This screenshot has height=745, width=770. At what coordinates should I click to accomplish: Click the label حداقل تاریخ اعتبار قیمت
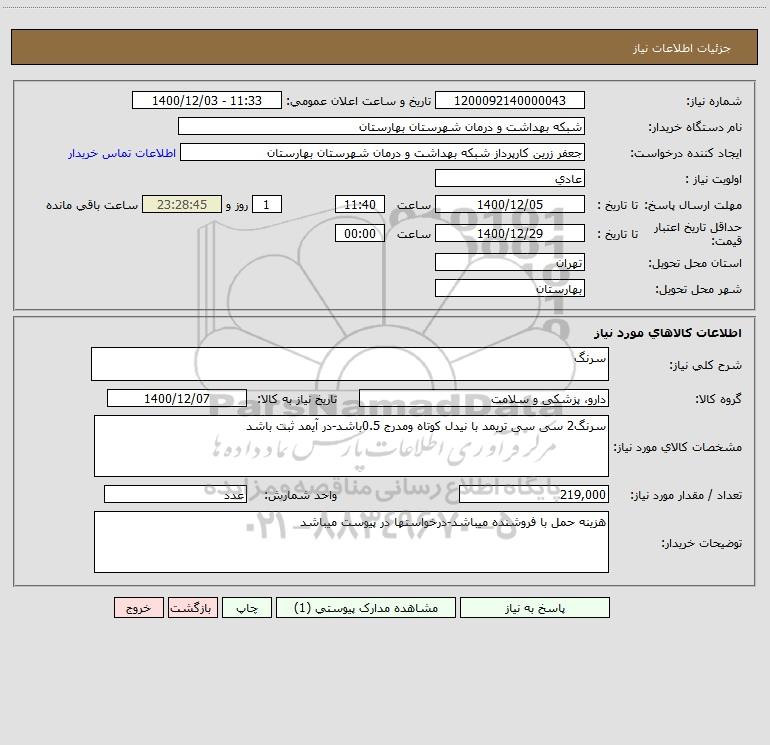pyautogui.click(x=698, y=234)
